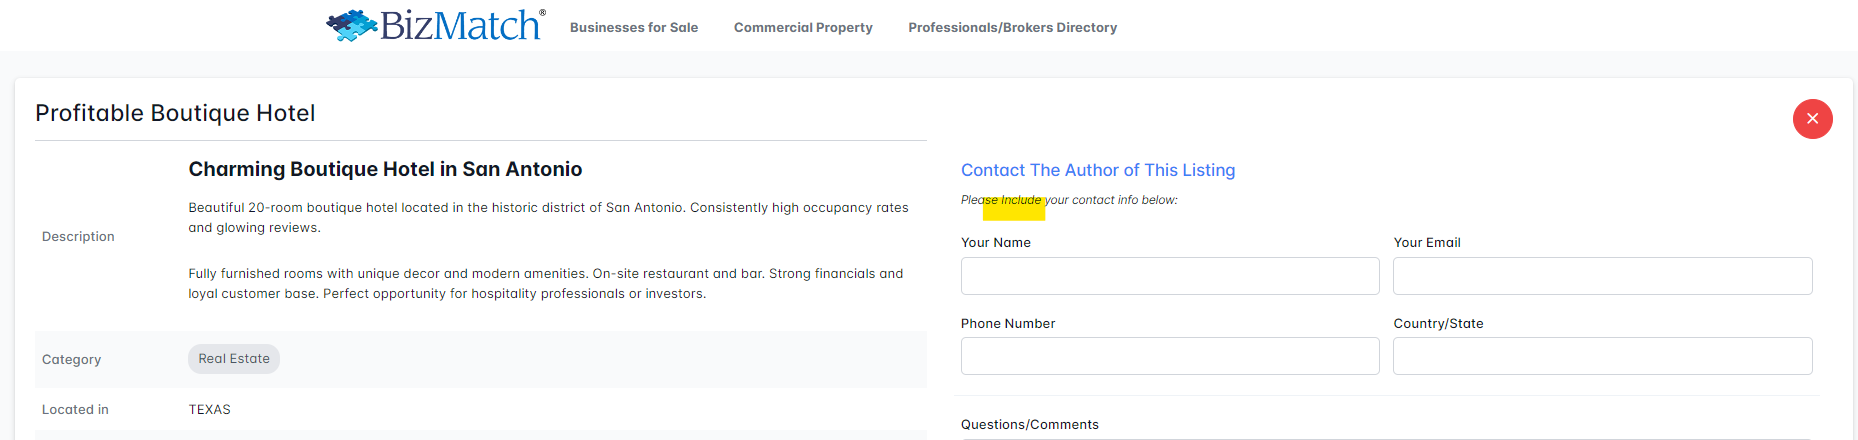
Task: Click the Real Estate category tag
Action: pos(234,359)
